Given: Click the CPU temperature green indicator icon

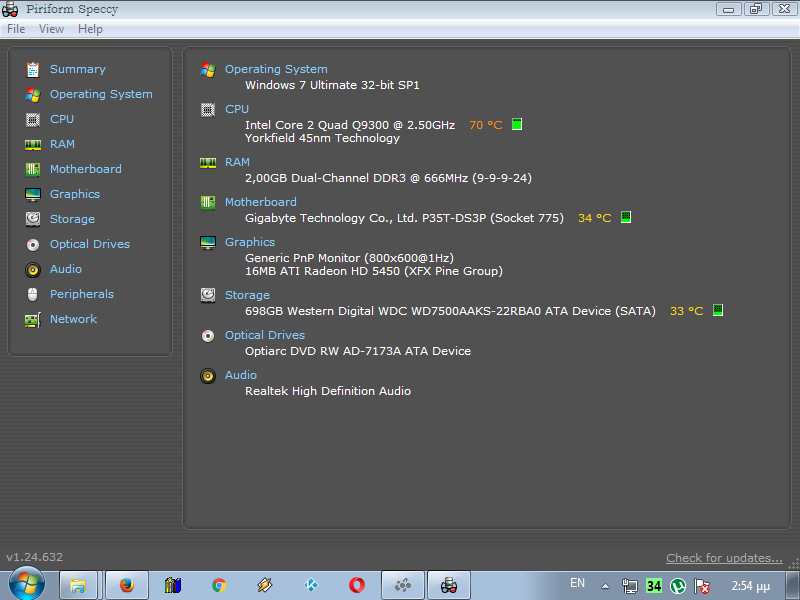Looking at the screenshot, I should pos(517,124).
